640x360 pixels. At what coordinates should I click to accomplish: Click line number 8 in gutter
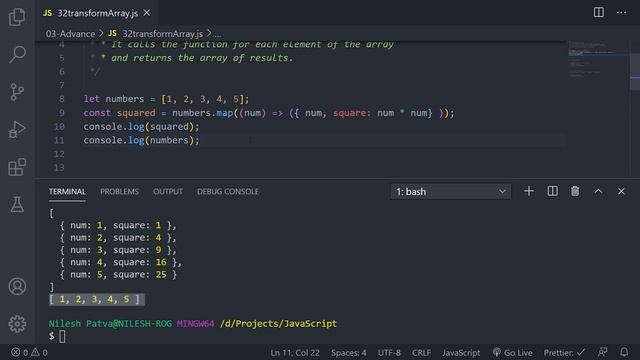point(62,99)
